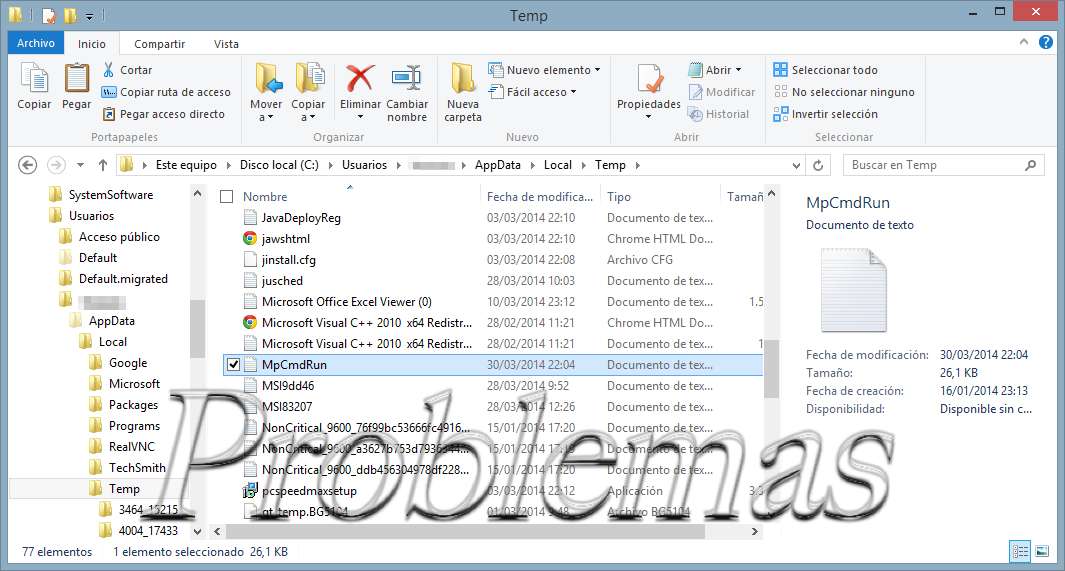This screenshot has width=1065, height=571.
Task: Switch to the Compartir tab
Action: click(x=160, y=43)
